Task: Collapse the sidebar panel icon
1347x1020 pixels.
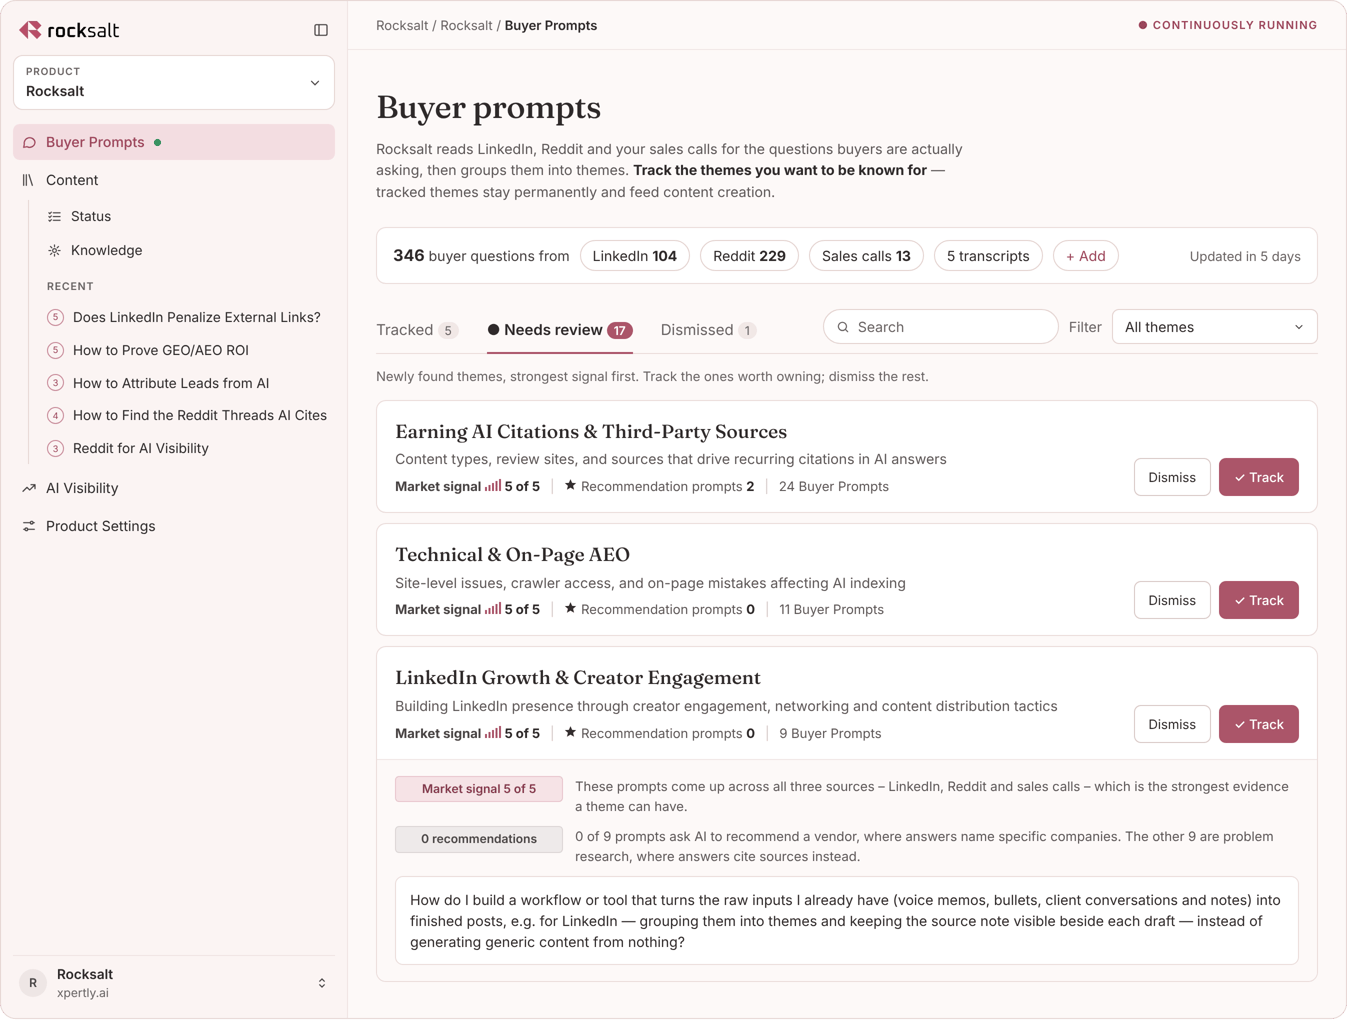Action: (321, 30)
